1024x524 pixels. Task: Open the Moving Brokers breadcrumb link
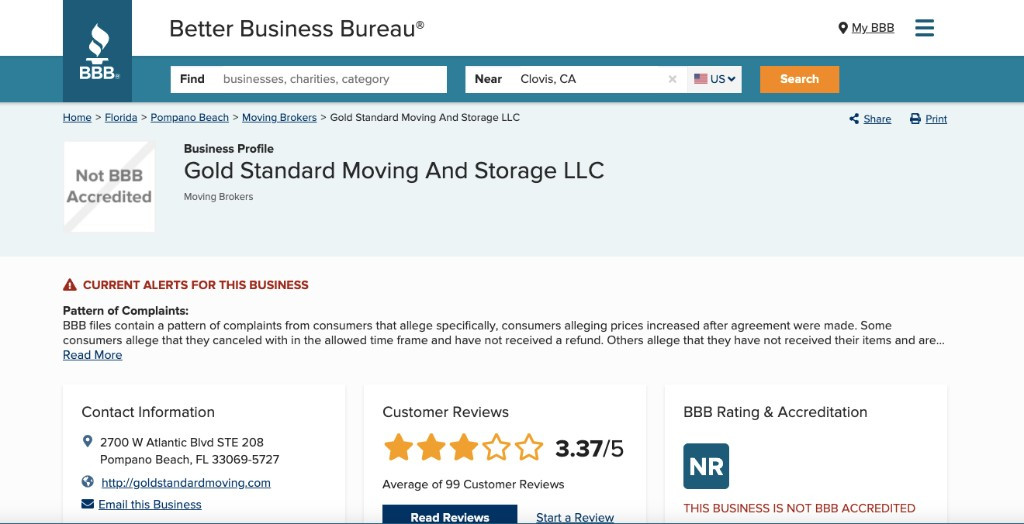[279, 118]
